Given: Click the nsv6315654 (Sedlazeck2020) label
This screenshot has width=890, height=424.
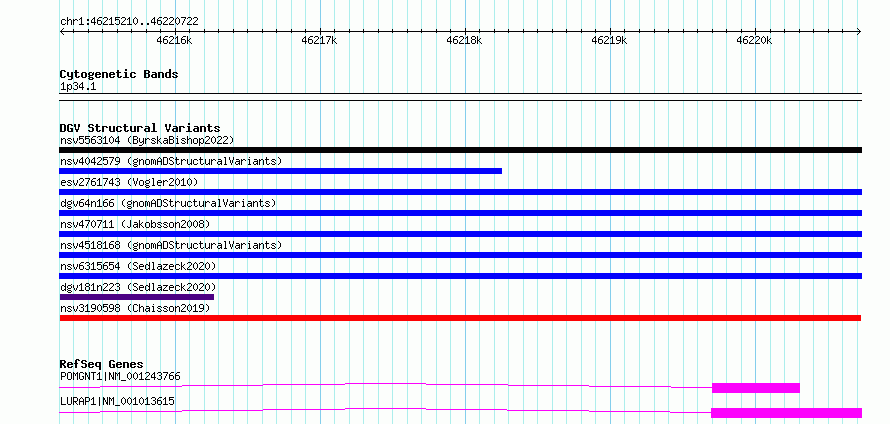Looking at the screenshot, I should [x=138, y=266].
